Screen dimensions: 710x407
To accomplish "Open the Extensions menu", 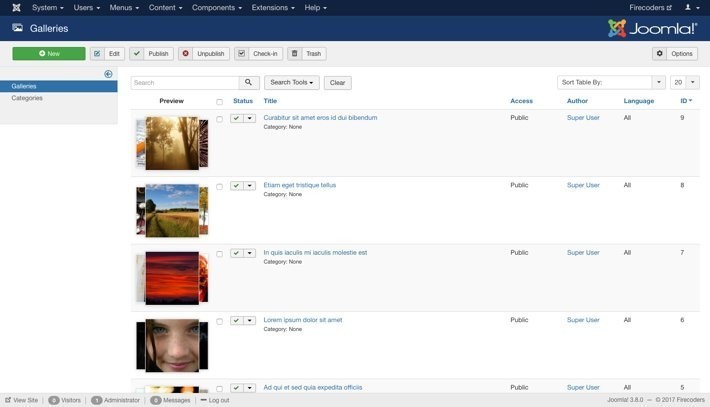I will (273, 8).
